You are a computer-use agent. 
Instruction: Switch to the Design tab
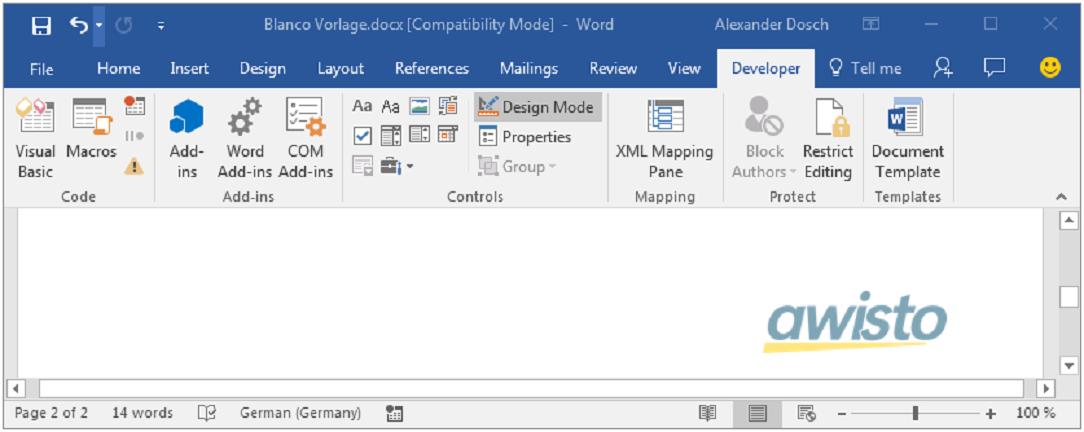[263, 68]
